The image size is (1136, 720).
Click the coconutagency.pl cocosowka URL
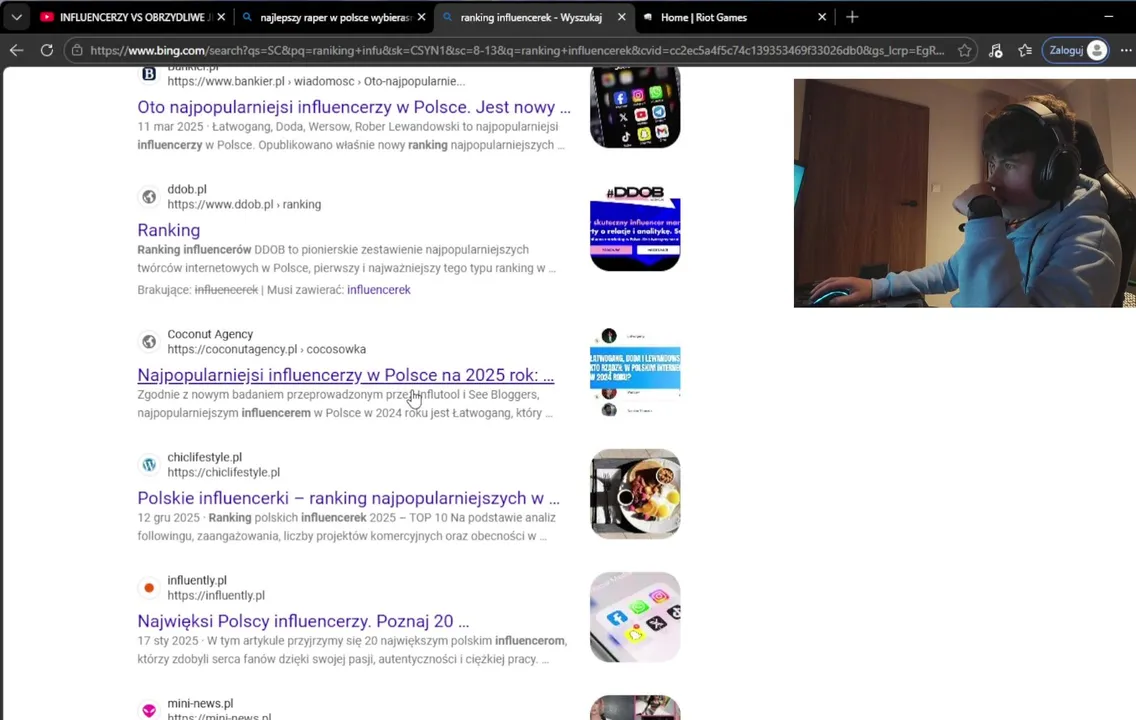(x=267, y=349)
